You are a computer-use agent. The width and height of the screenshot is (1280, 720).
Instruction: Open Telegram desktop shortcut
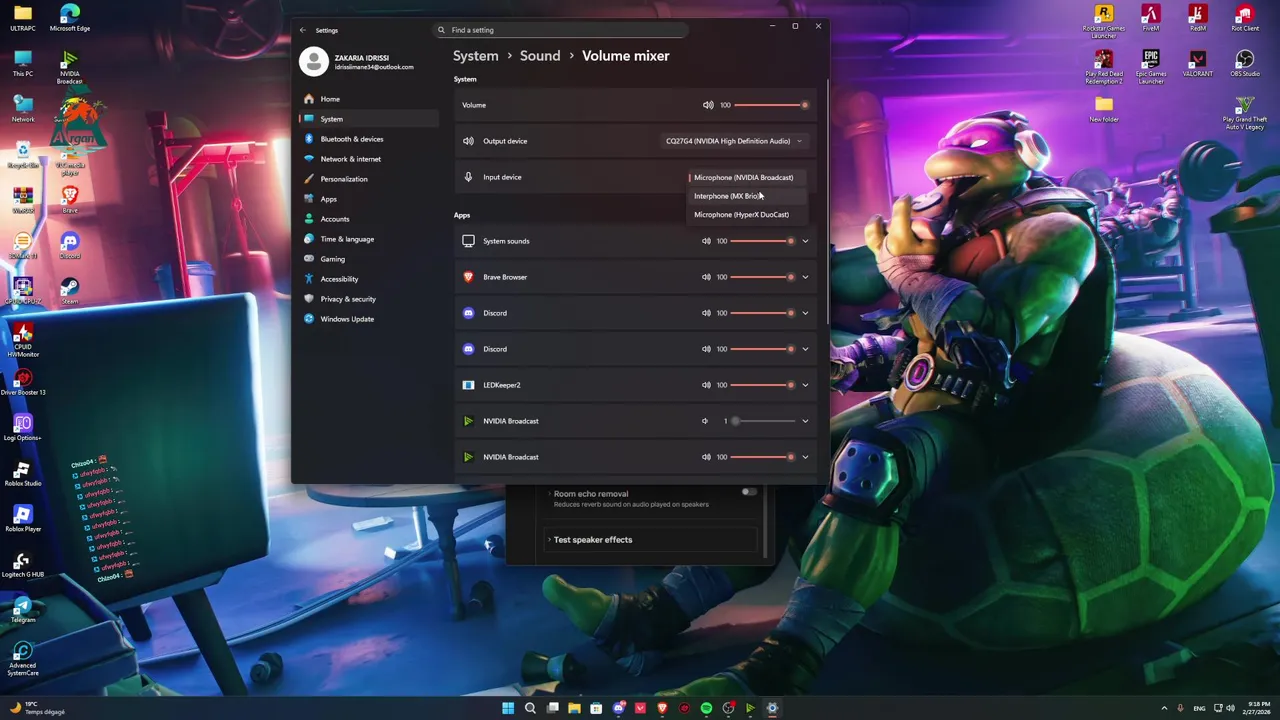22,610
